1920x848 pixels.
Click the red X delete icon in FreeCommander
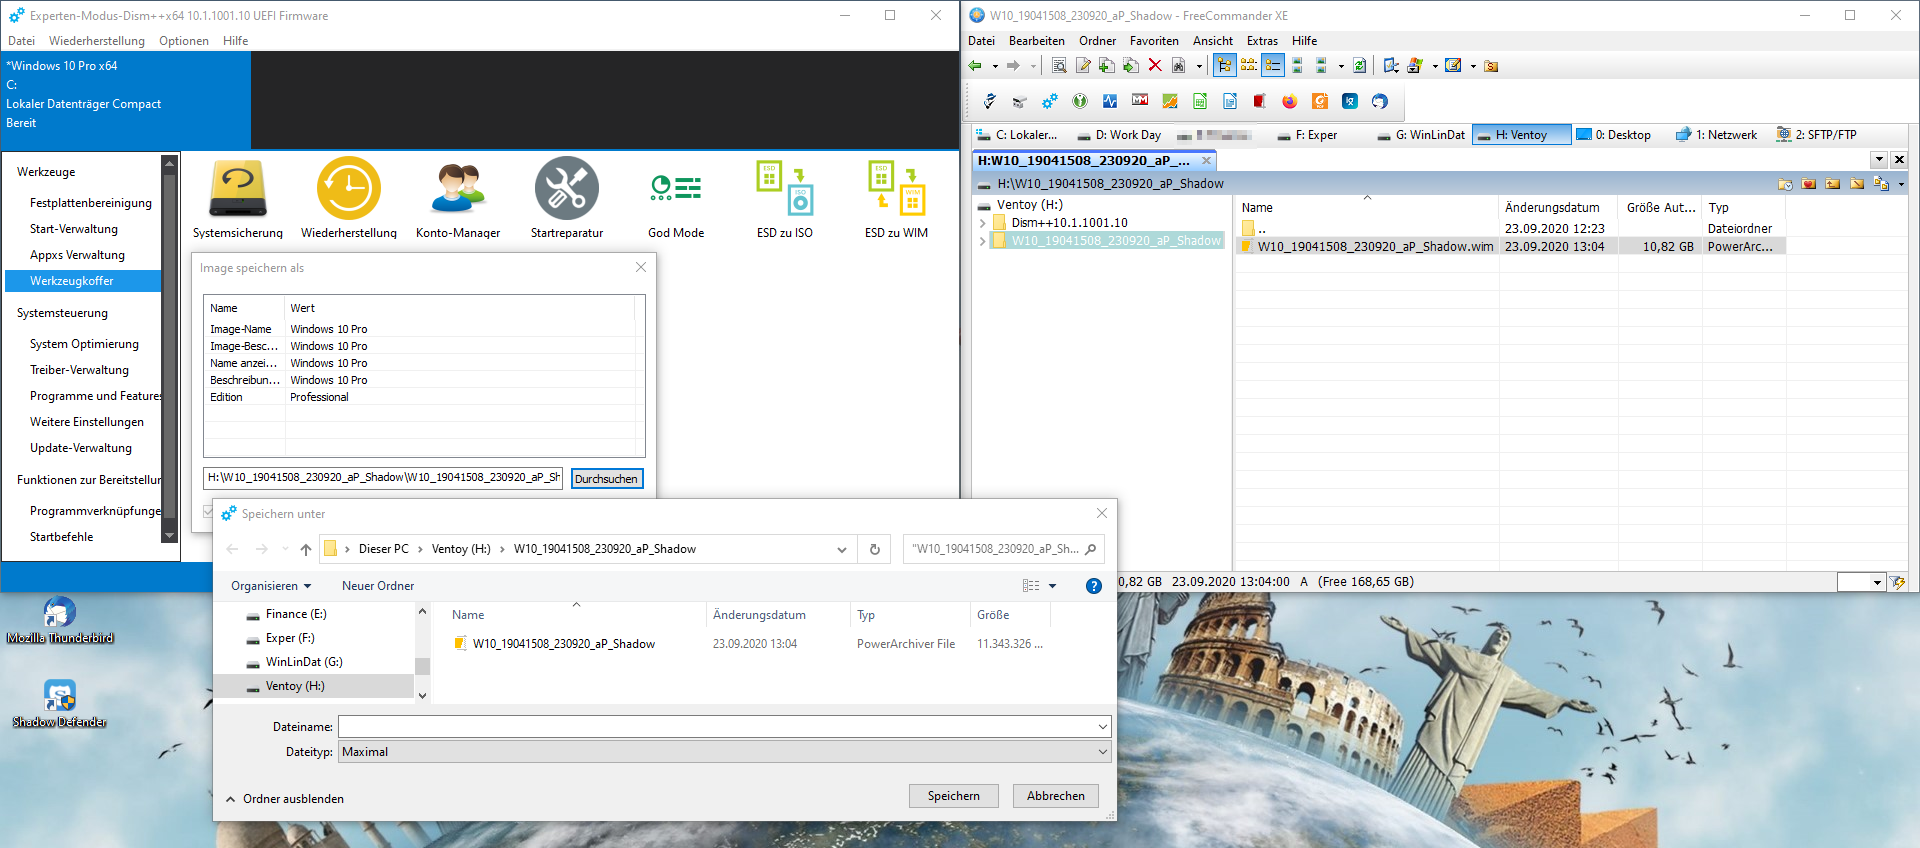[1155, 66]
